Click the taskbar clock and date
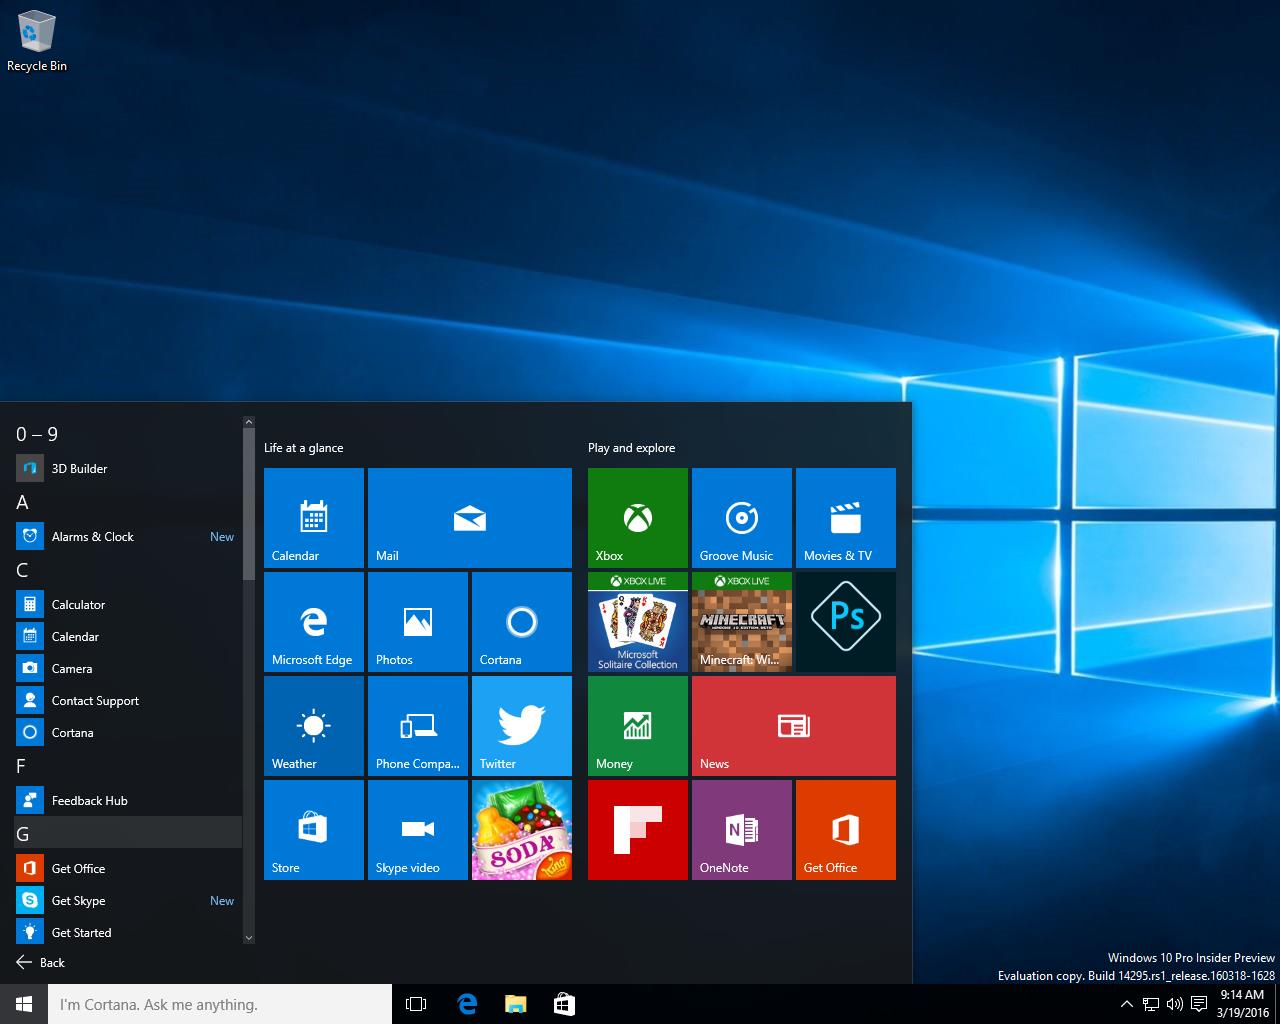 [x=1242, y=1004]
